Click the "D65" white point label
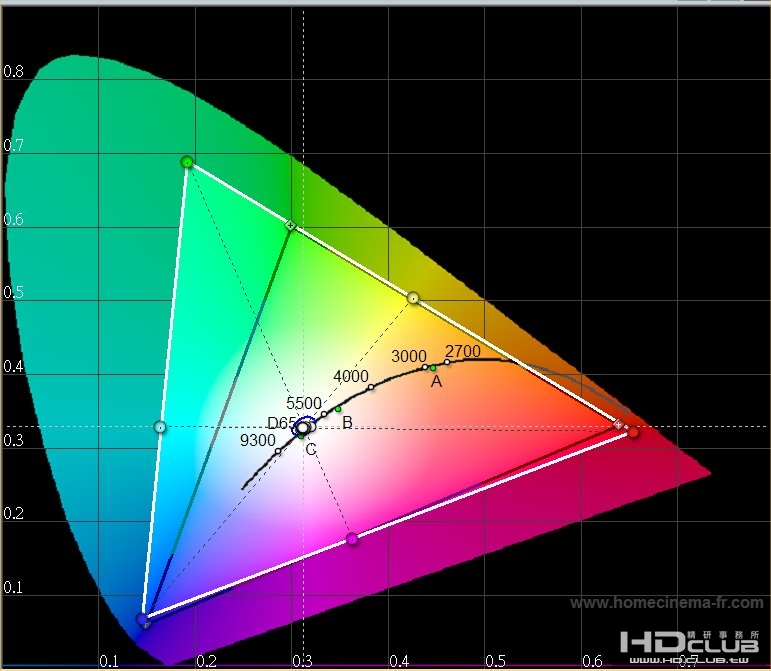Image resolution: width=771 pixels, height=671 pixels. click(282, 423)
